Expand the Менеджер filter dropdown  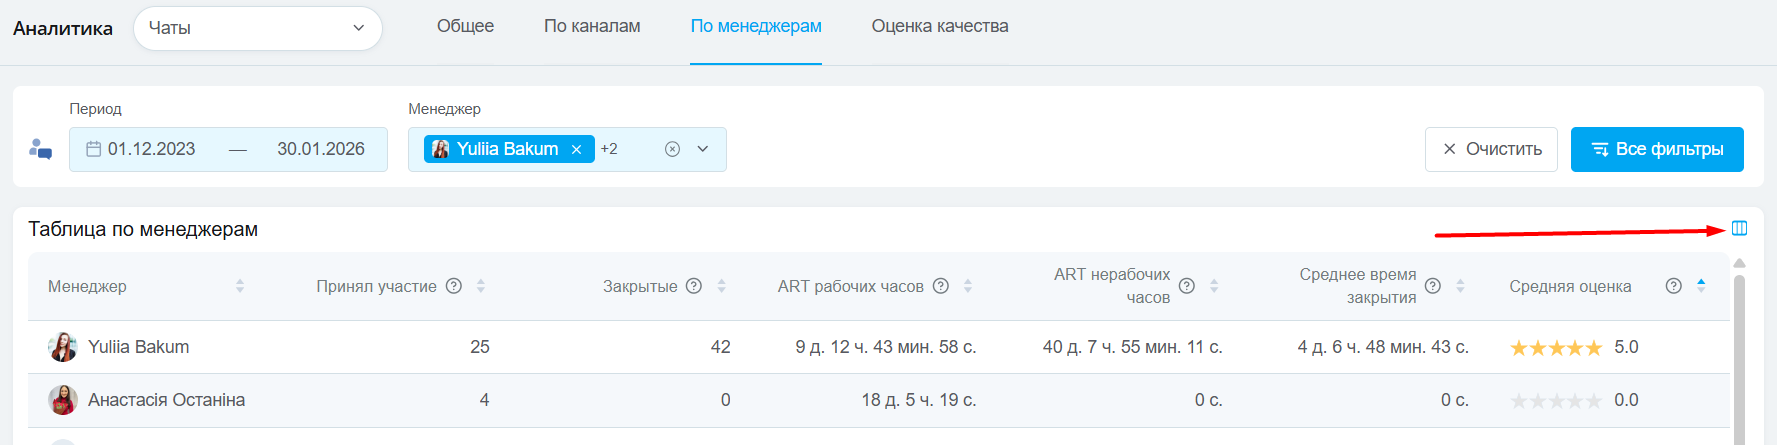tap(703, 149)
